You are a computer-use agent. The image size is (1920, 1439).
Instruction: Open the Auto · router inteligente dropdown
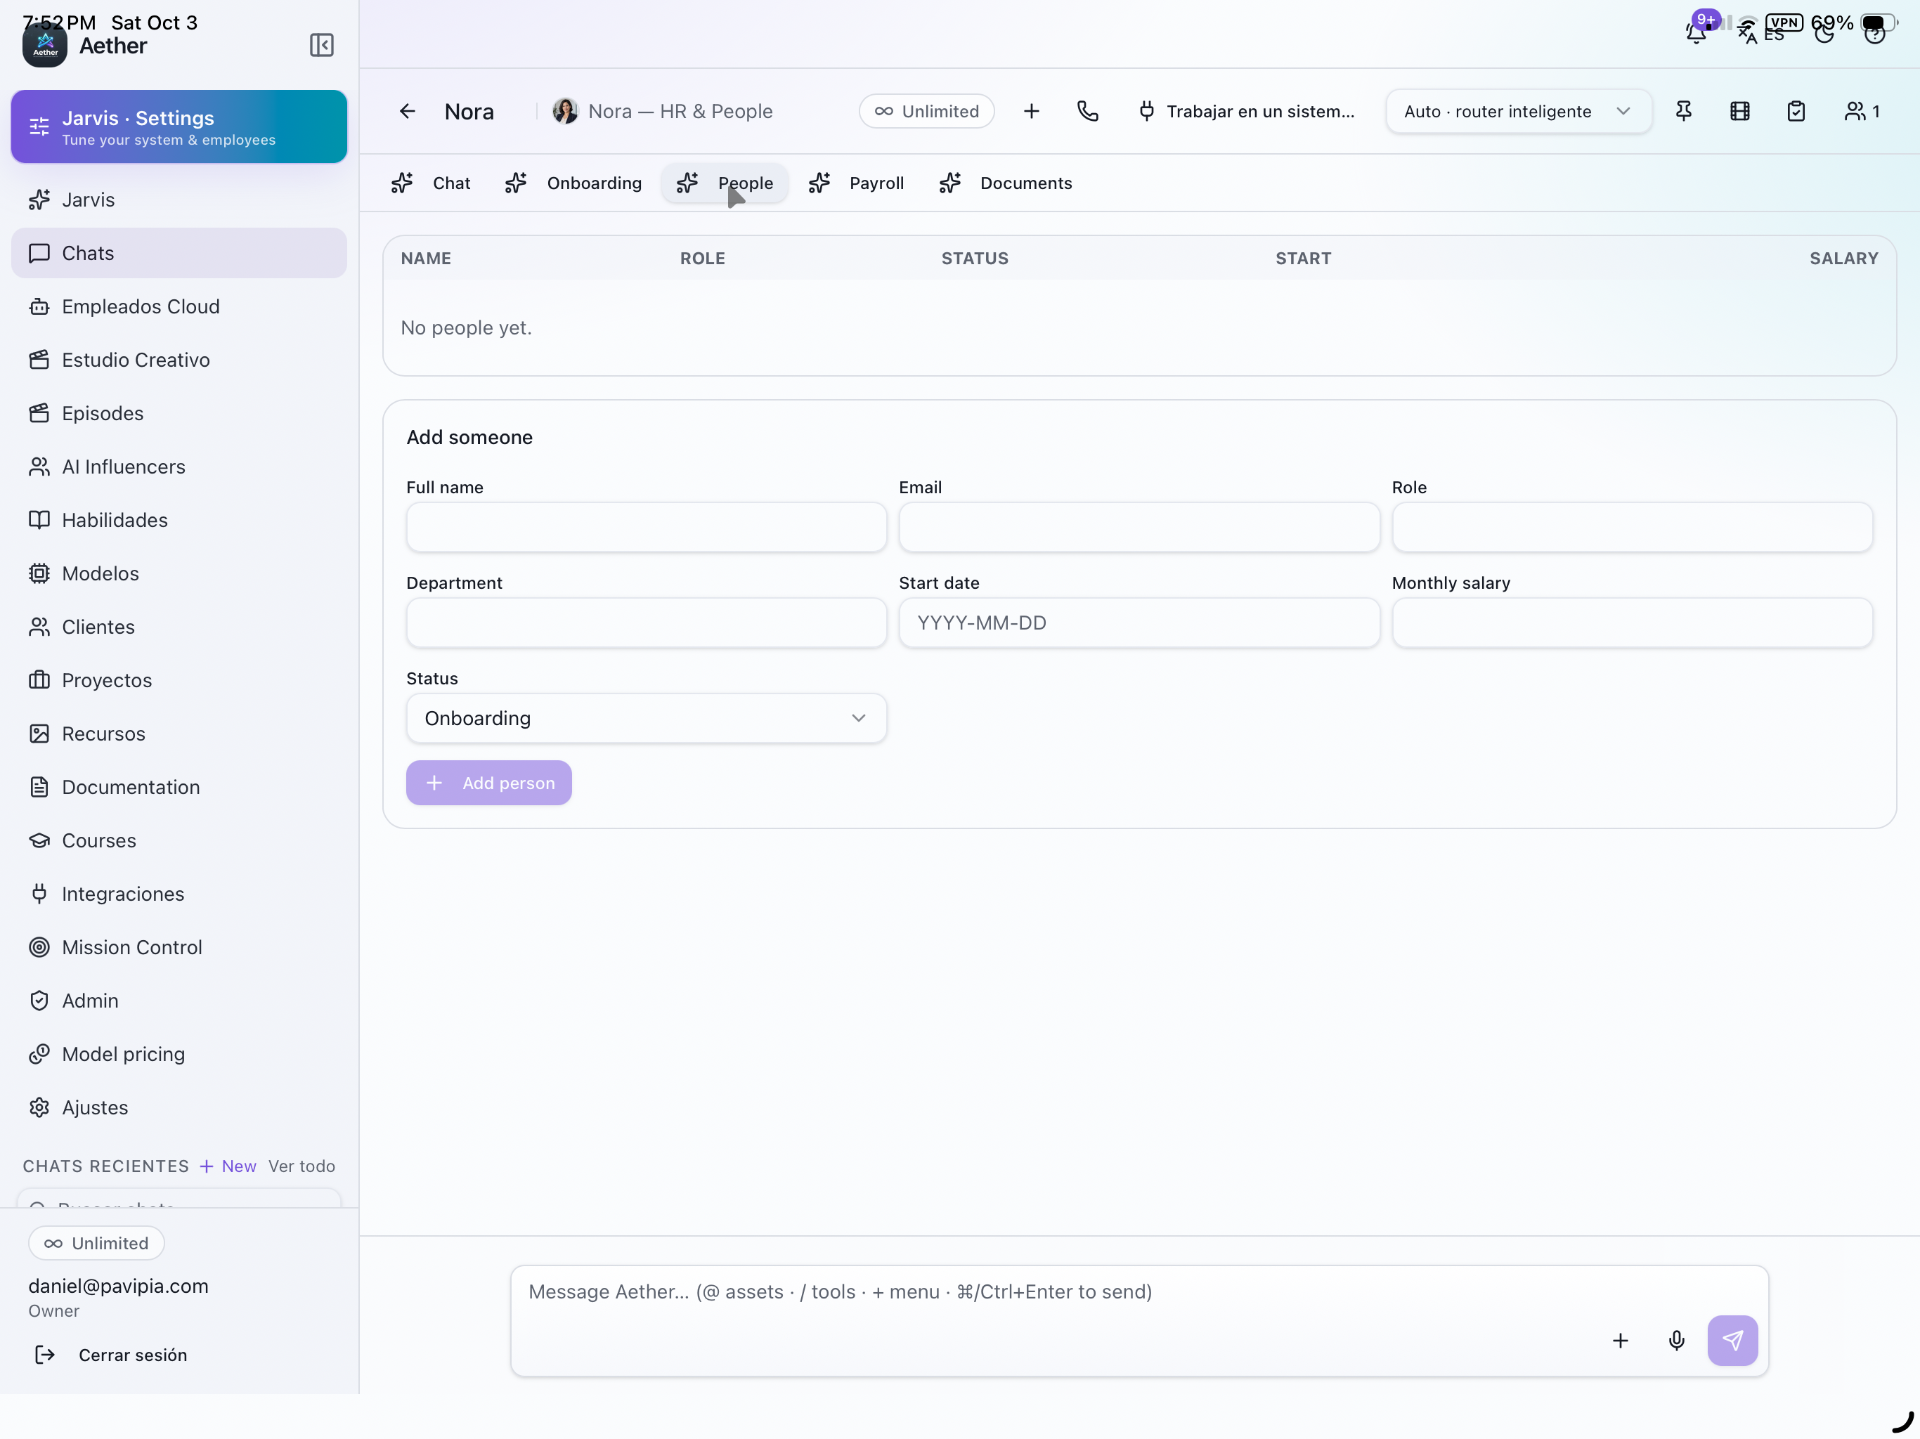coord(1518,111)
